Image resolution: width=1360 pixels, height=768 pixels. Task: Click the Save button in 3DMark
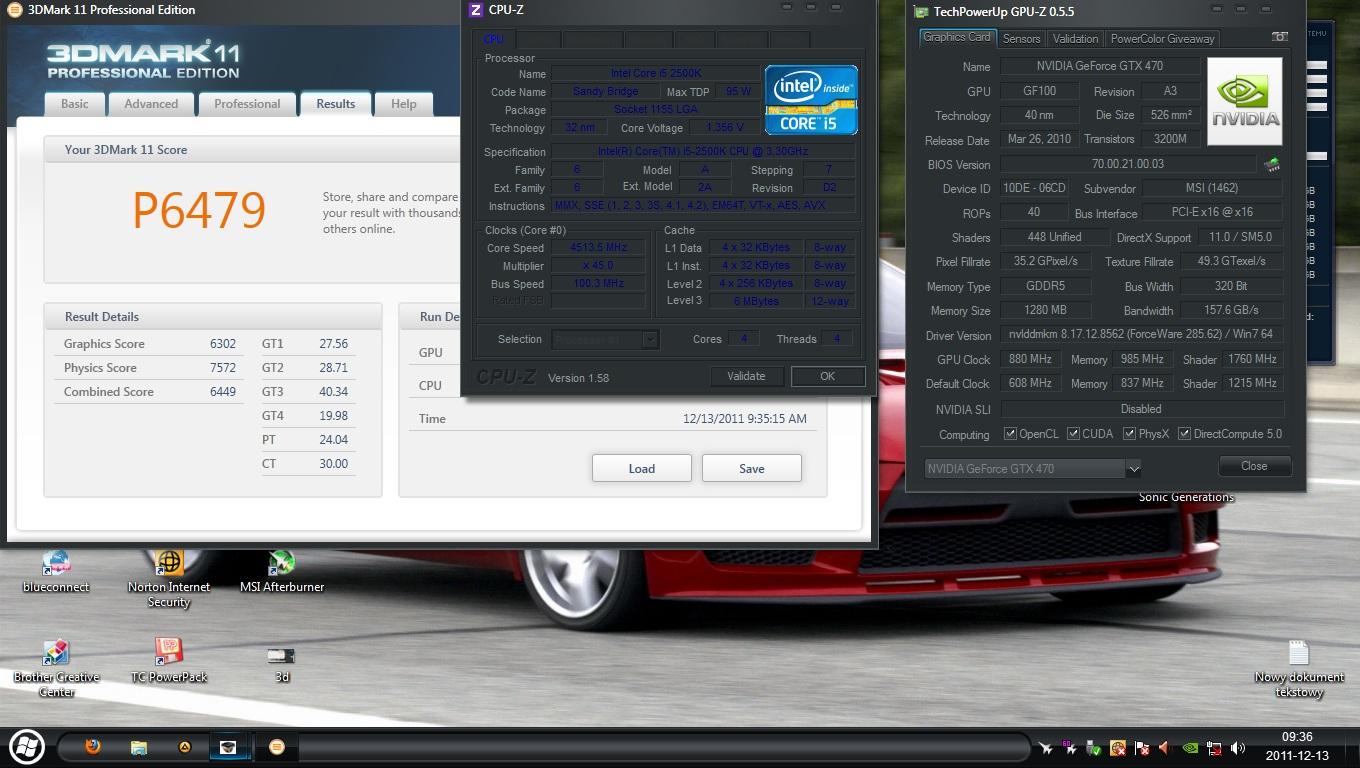coord(752,468)
